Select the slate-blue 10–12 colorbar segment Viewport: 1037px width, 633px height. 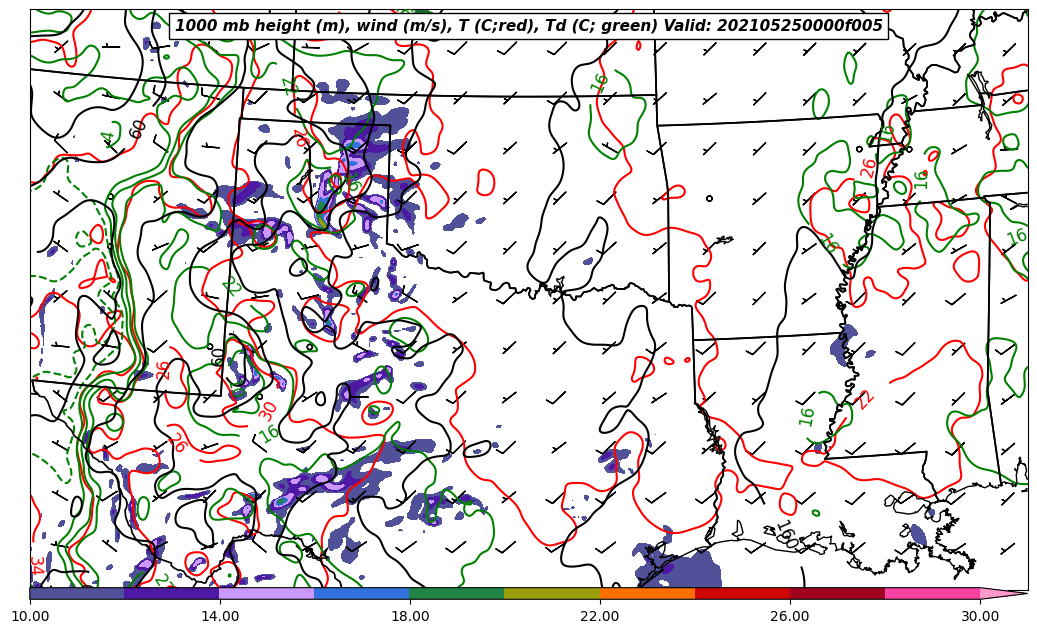pyautogui.click(x=77, y=594)
